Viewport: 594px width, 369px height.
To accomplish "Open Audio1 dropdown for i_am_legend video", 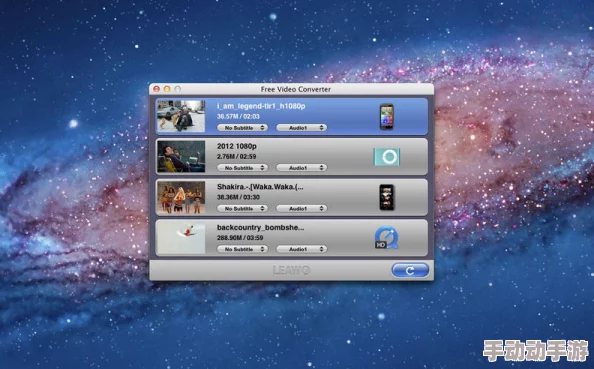I will [x=301, y=128].
